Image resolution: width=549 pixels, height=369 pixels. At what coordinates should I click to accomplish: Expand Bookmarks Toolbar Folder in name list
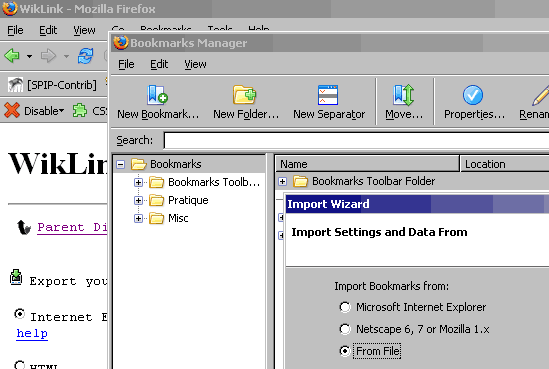283,181
